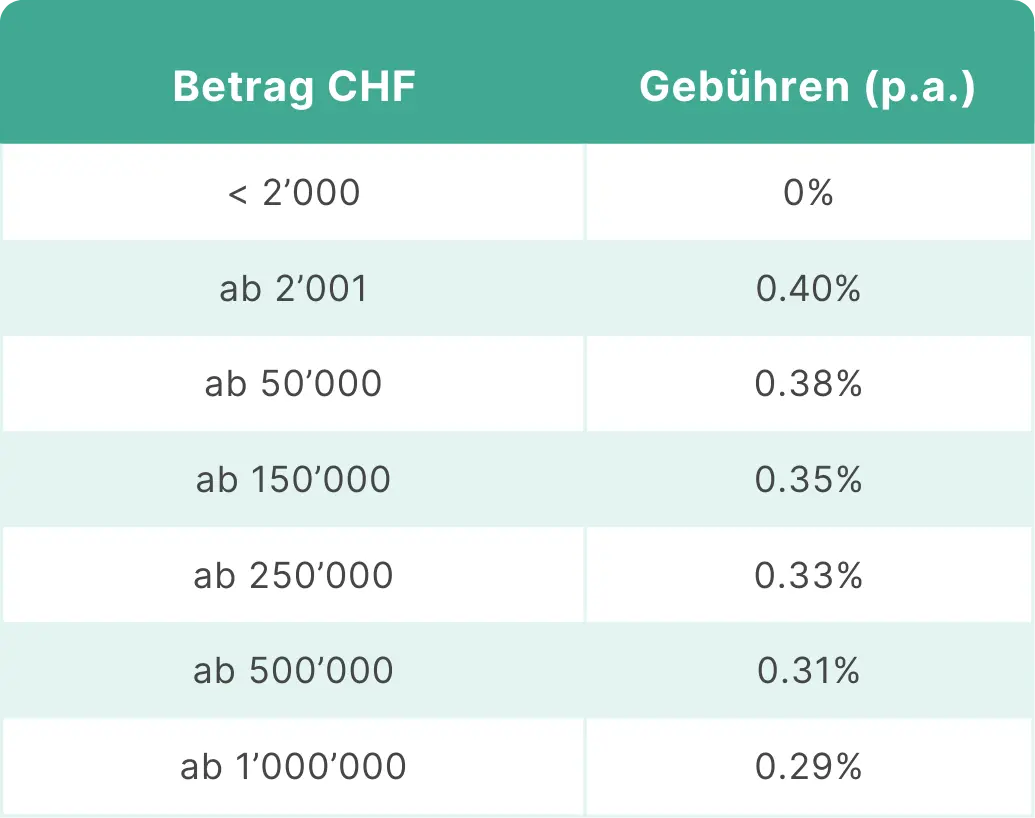Click the "Gebühren" word in the header
Screen dimensions: 1035x818
744,88
